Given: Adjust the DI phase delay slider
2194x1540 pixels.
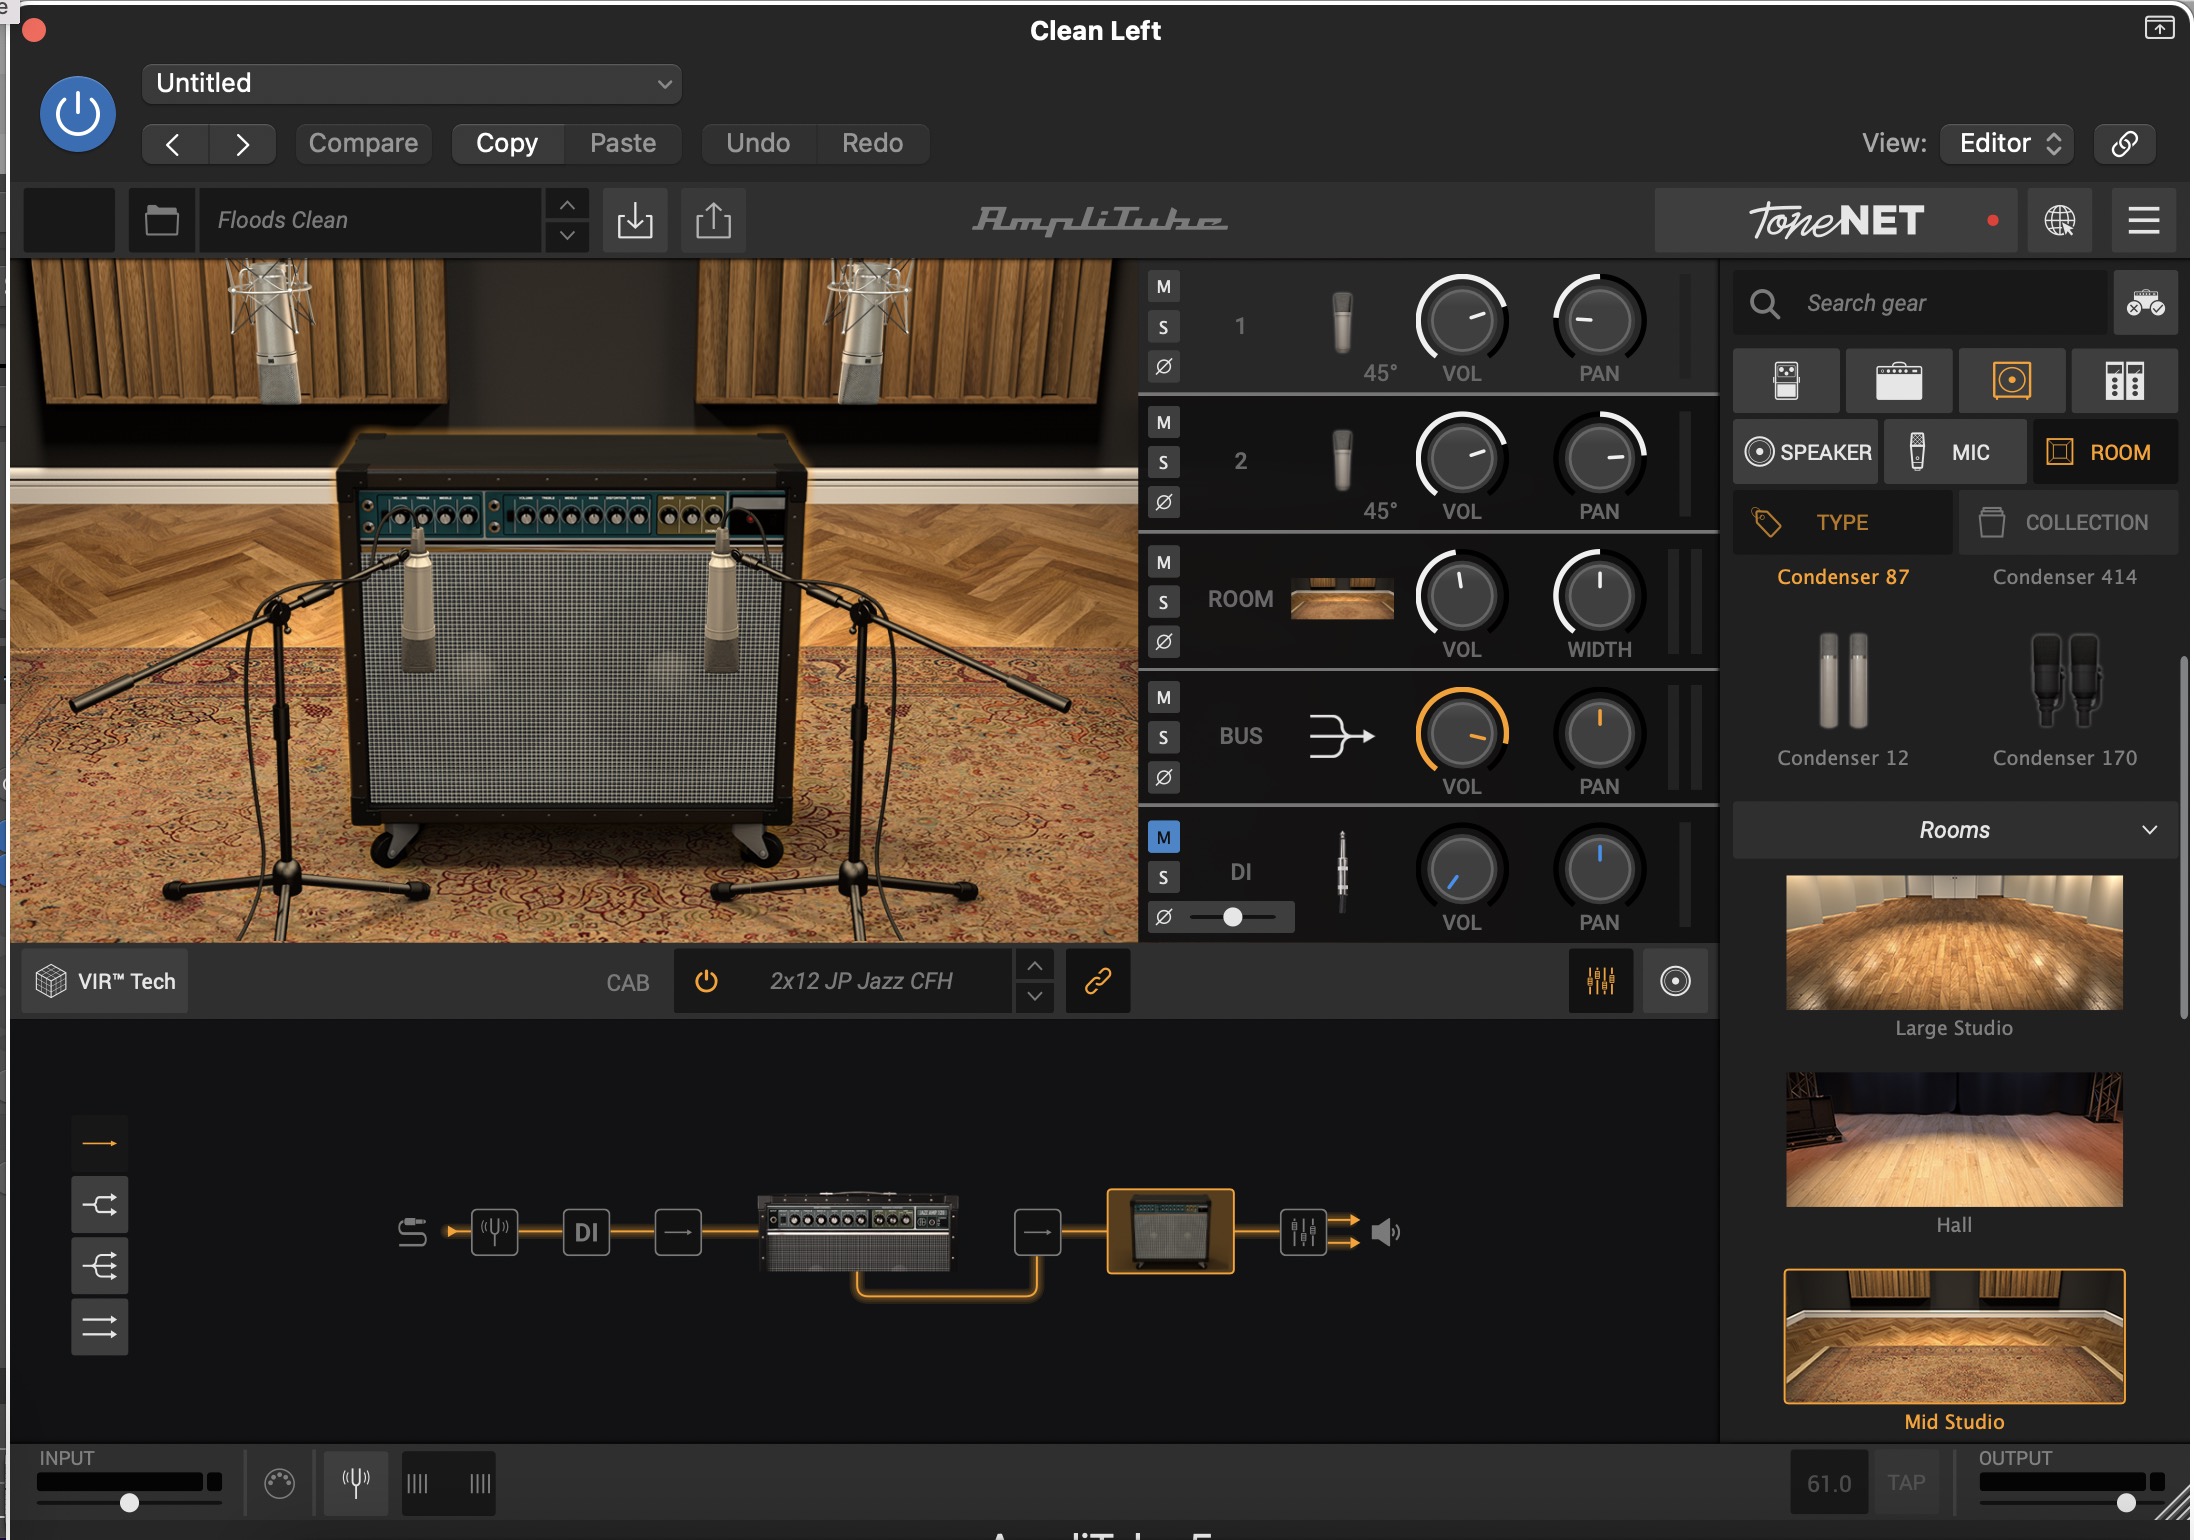Looking at the screenshot, I should (1232, 917).
